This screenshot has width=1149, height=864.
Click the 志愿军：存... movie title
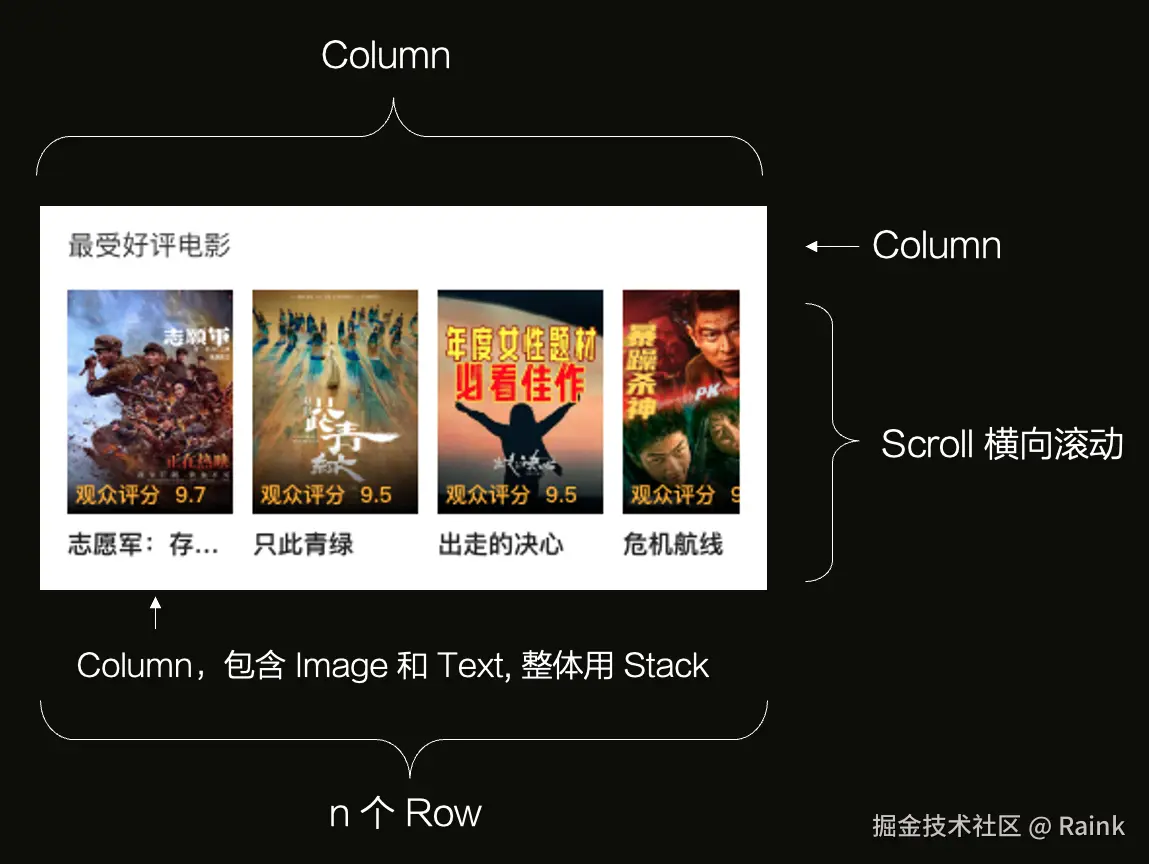click(144, 544)
